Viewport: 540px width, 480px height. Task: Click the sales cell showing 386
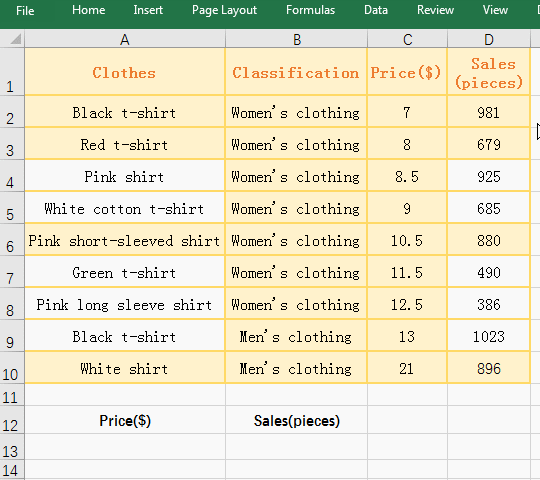(489, 304)
